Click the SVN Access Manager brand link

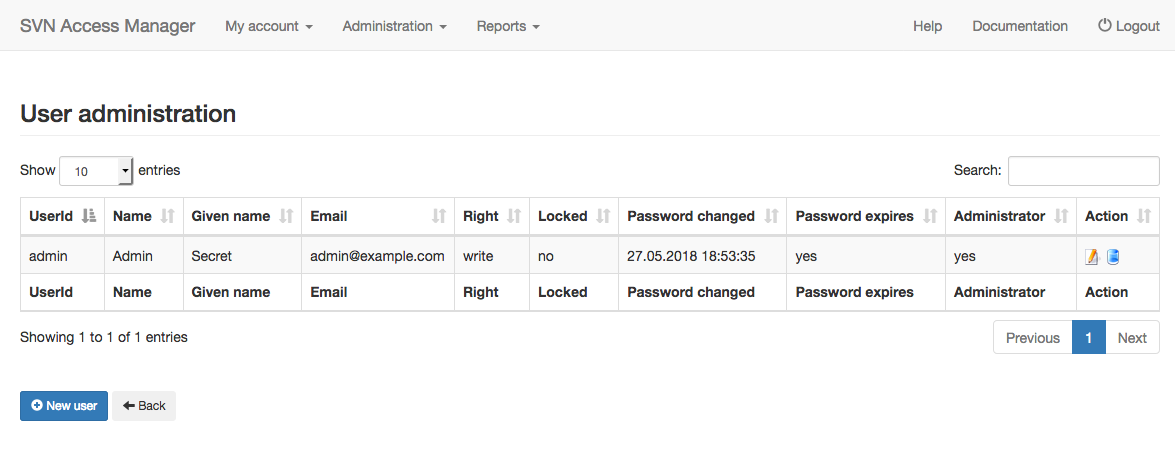(x=107, y=25)
